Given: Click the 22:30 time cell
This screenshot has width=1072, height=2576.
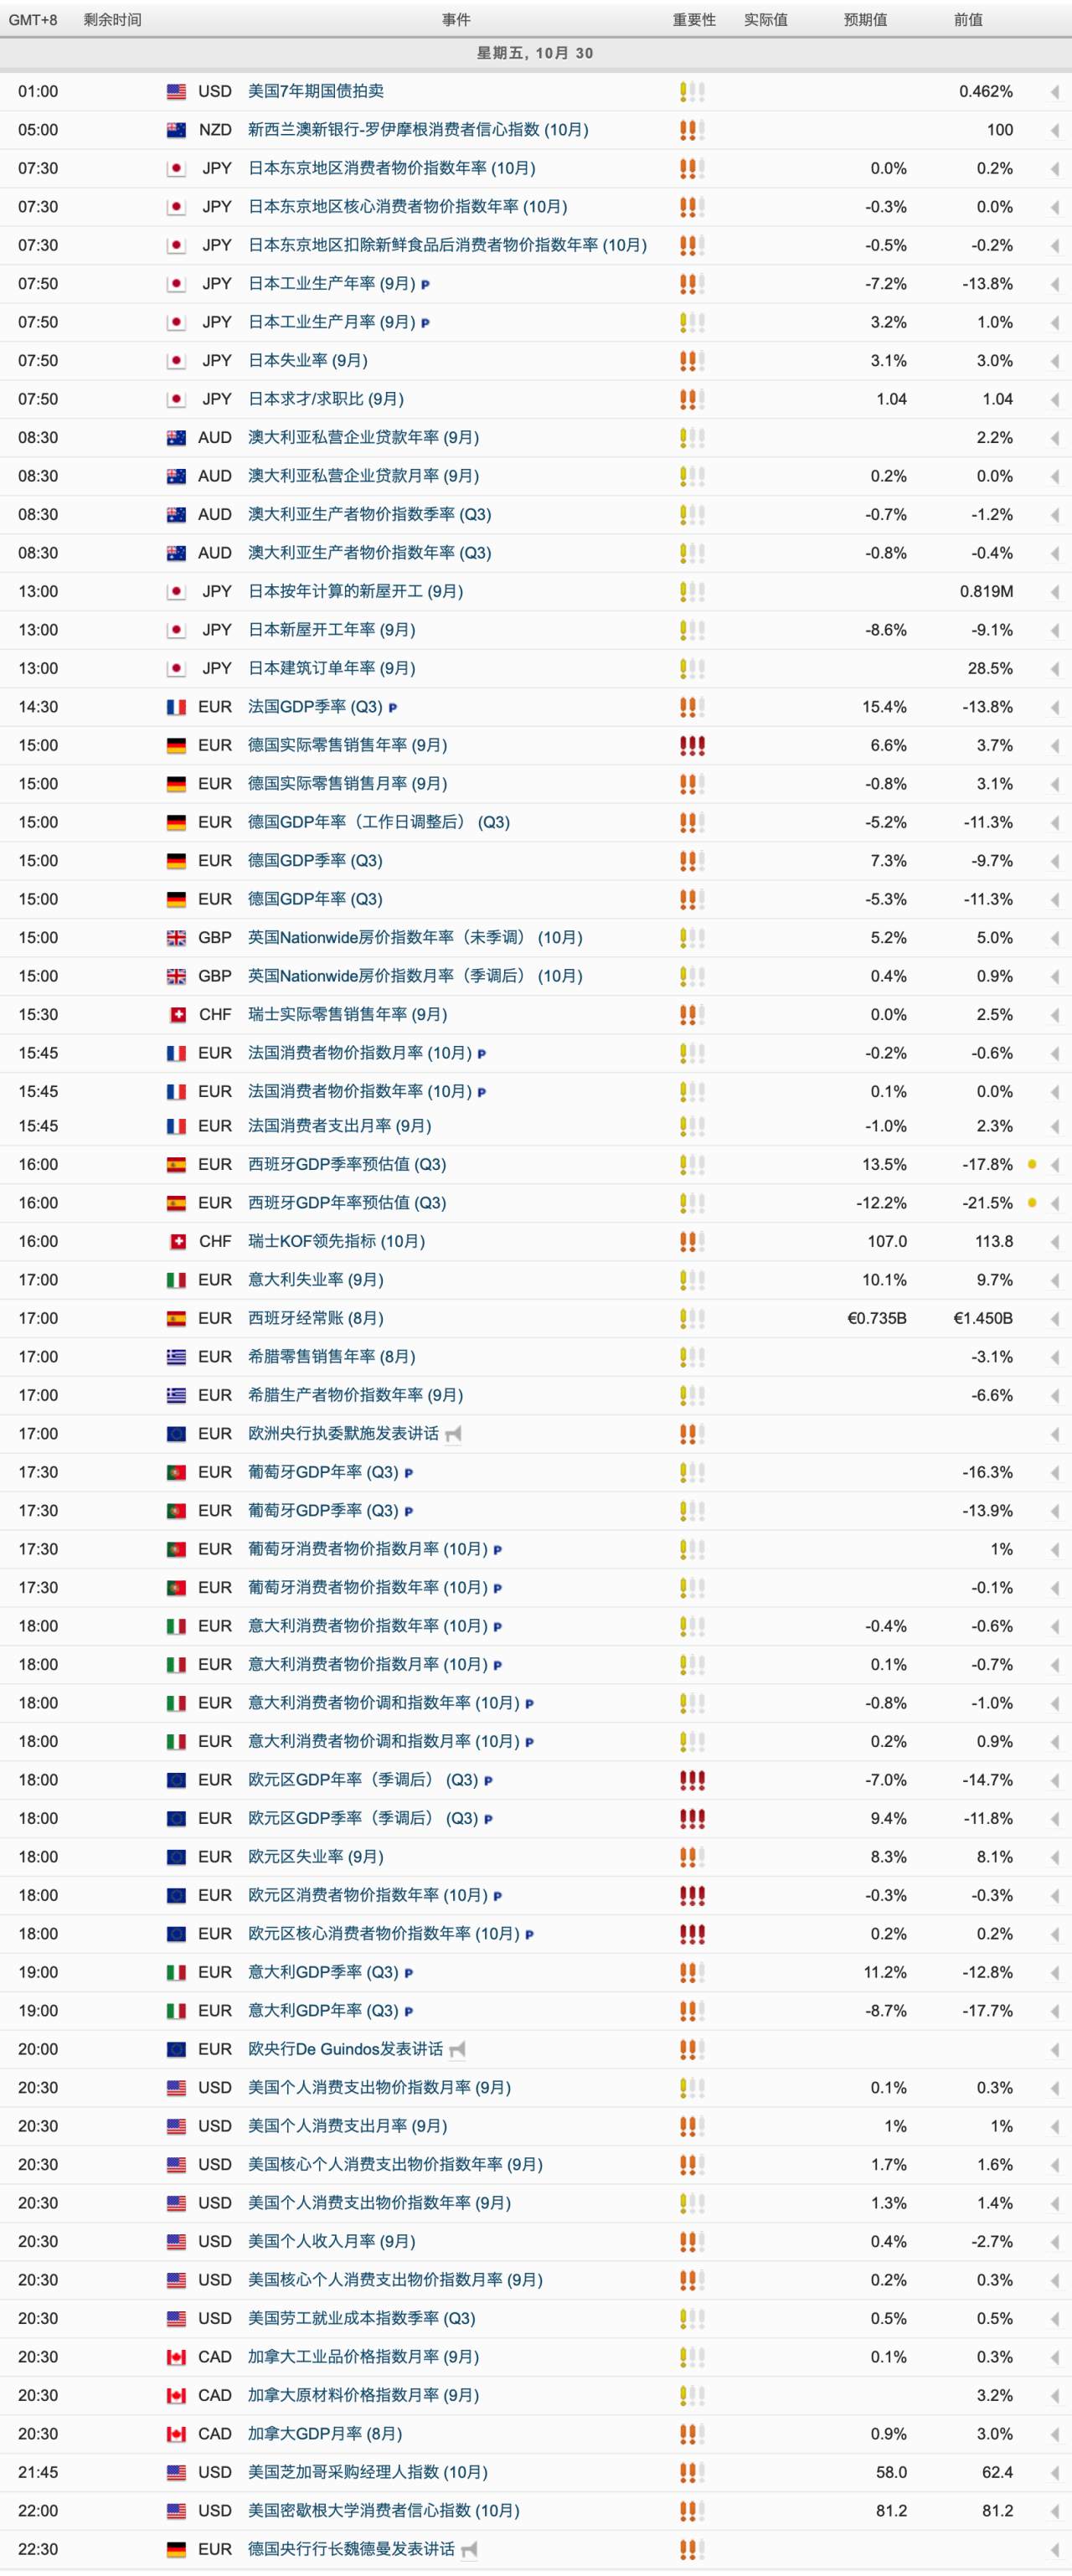Looking at the screenshot, I should 38,2550.
